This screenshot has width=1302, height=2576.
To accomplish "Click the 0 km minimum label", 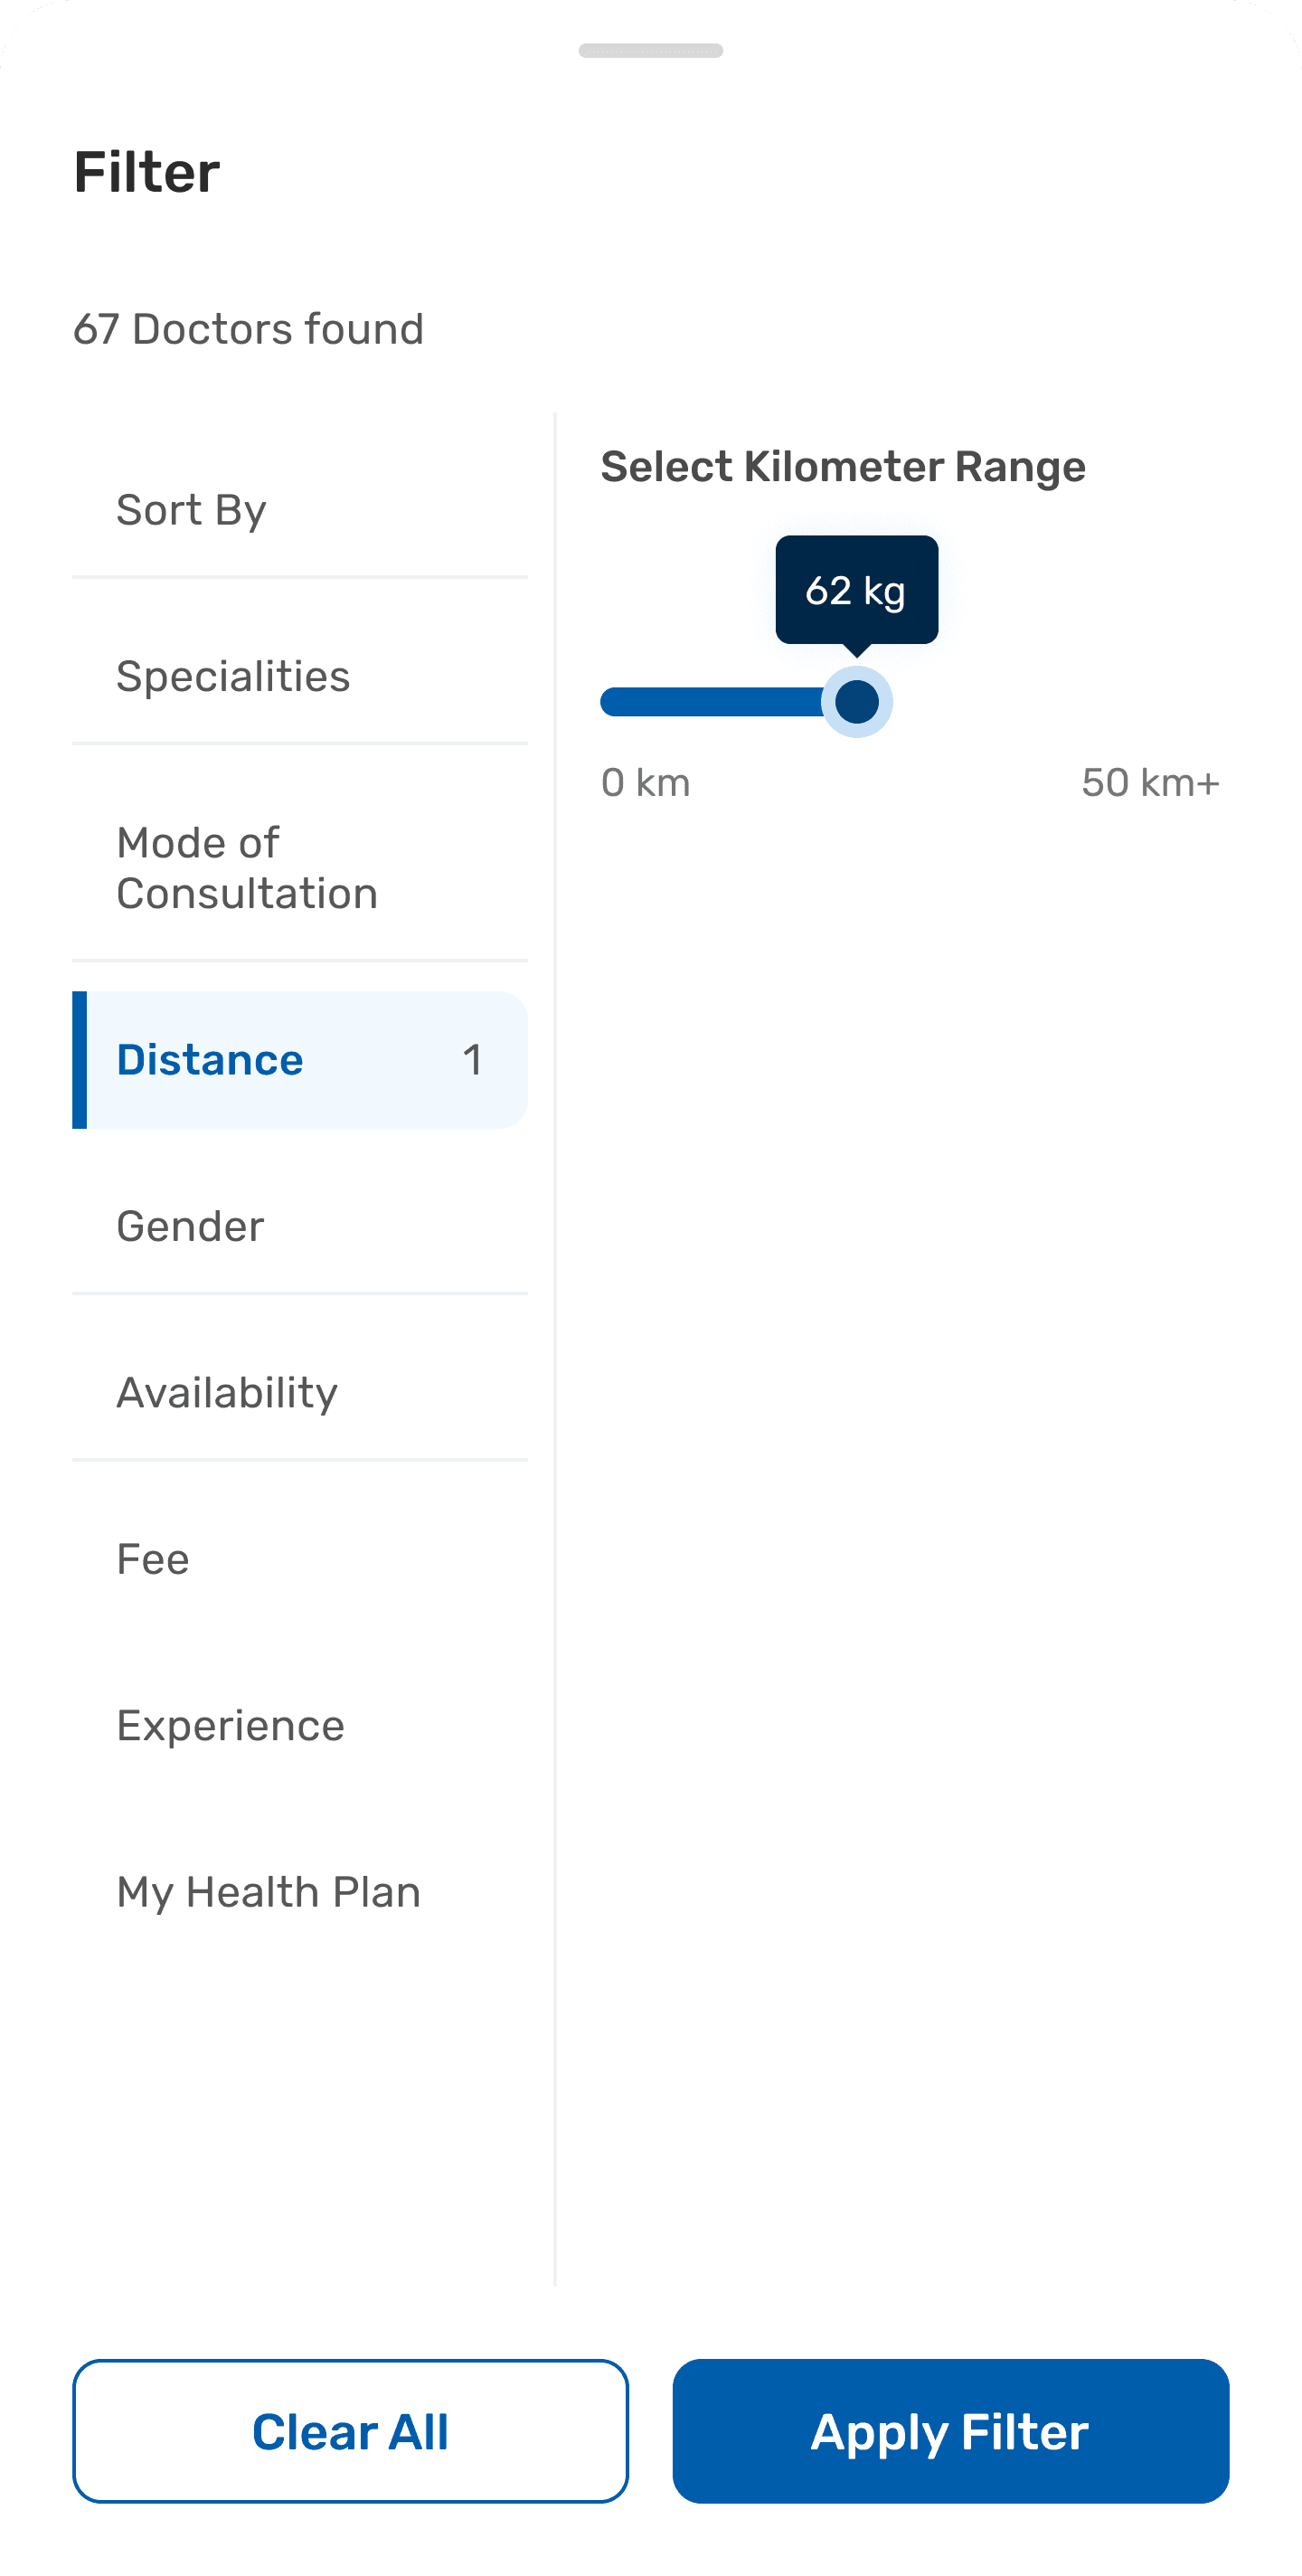I will click(646, 783).
